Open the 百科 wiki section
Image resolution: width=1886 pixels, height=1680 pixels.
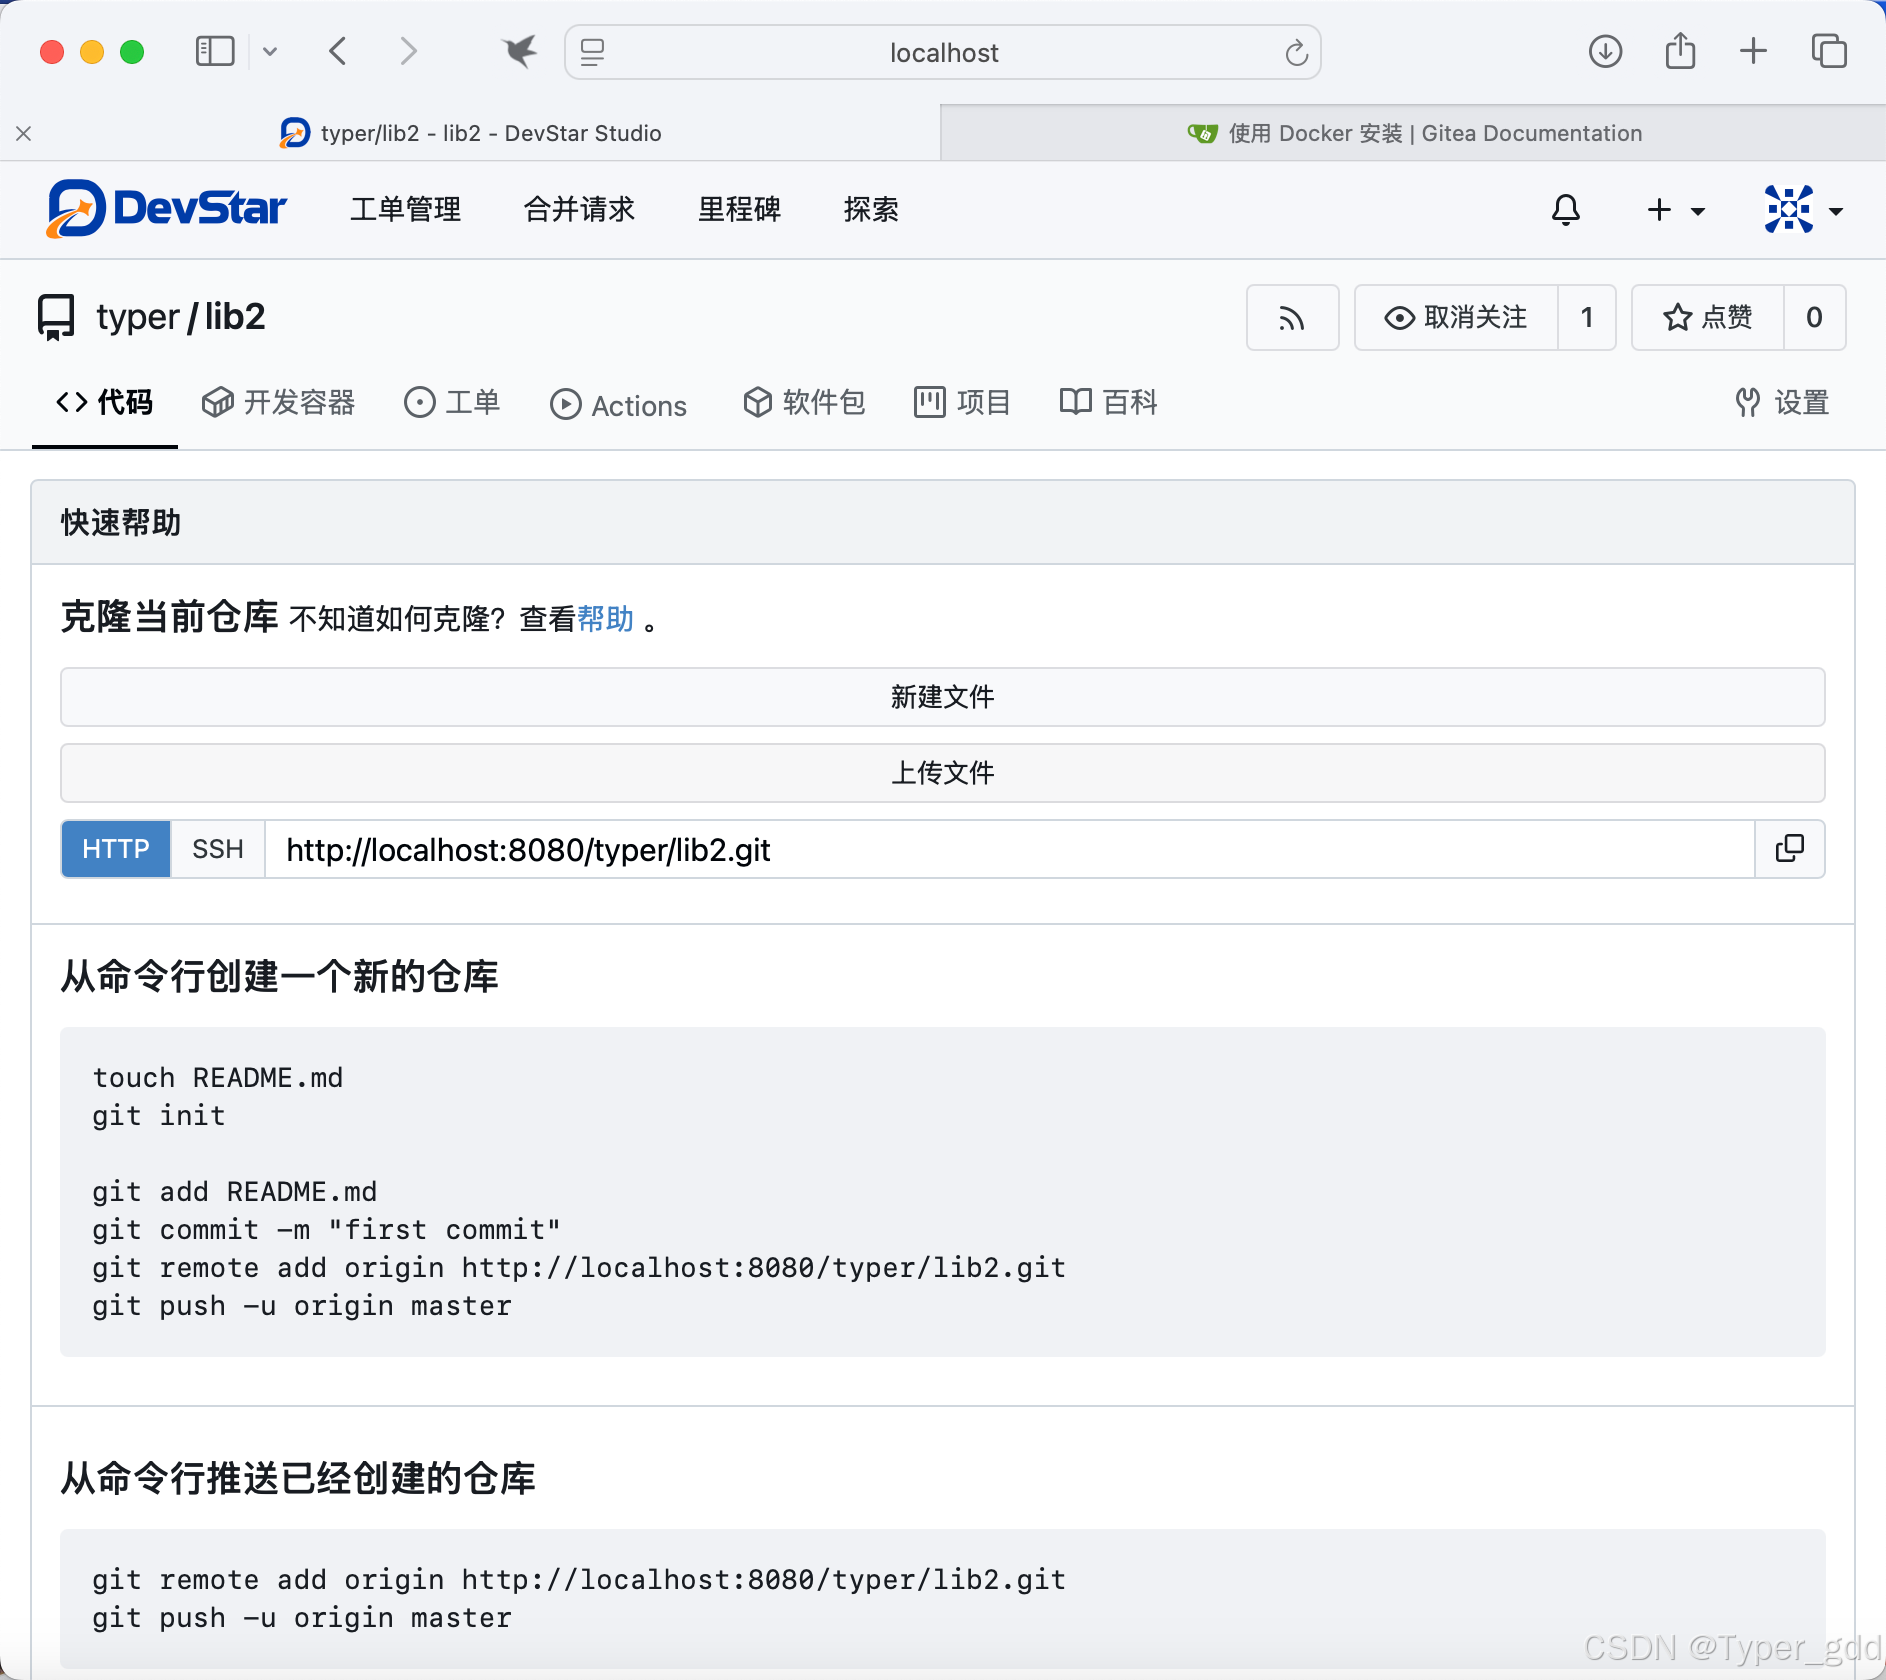point(1109,402)
